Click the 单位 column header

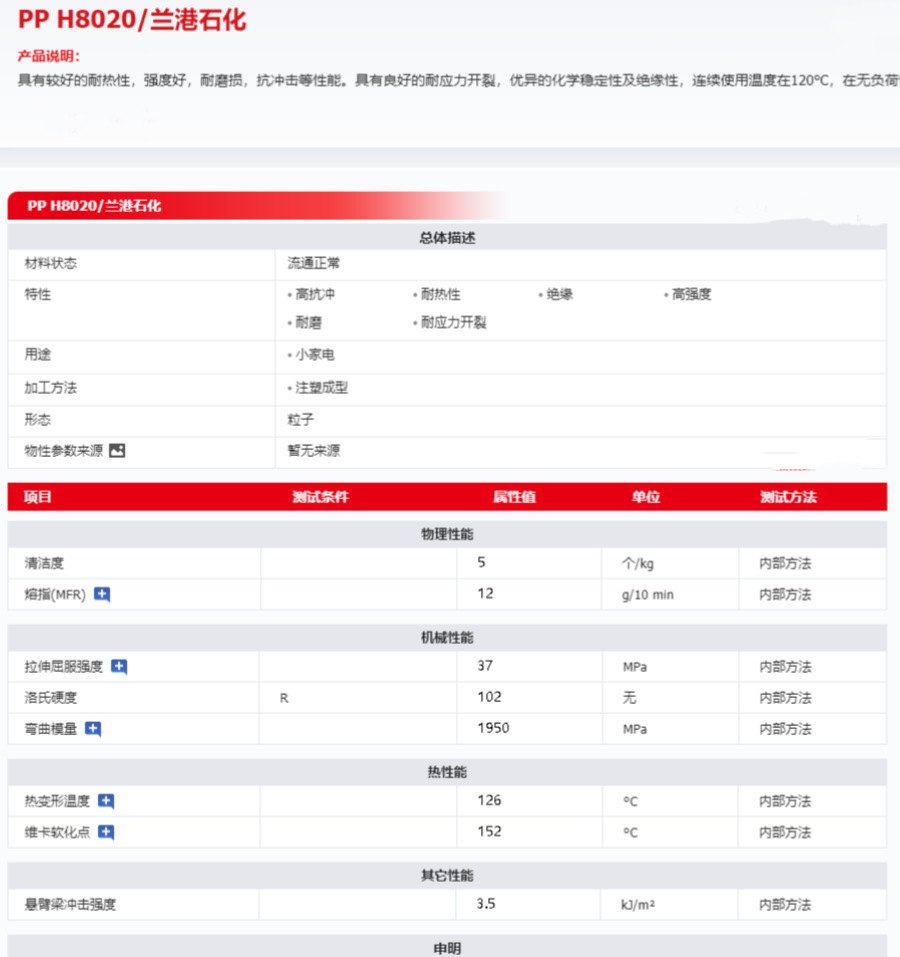(x=646, y=497)
